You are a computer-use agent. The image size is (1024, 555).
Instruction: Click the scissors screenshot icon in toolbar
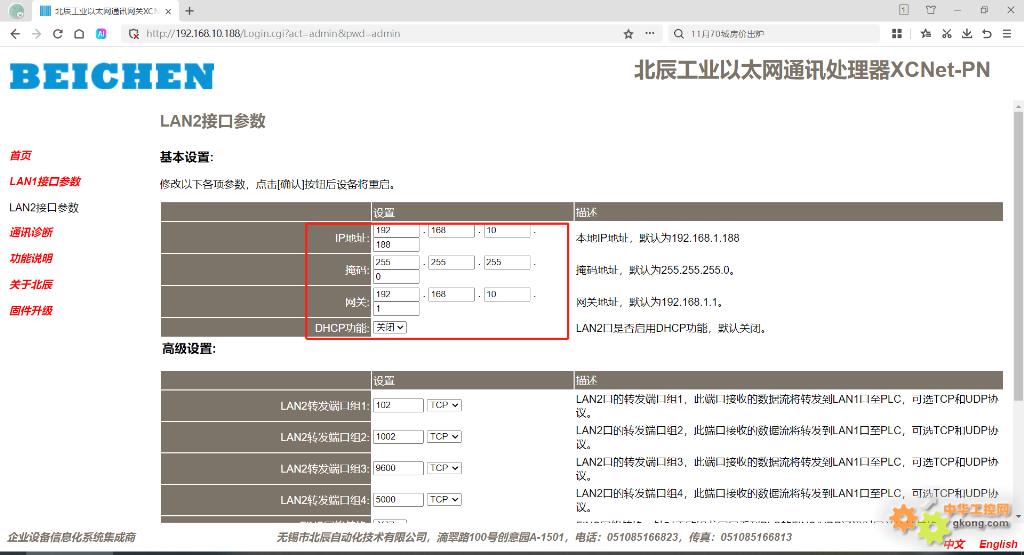pyautogui.click(x=945, y=33)
